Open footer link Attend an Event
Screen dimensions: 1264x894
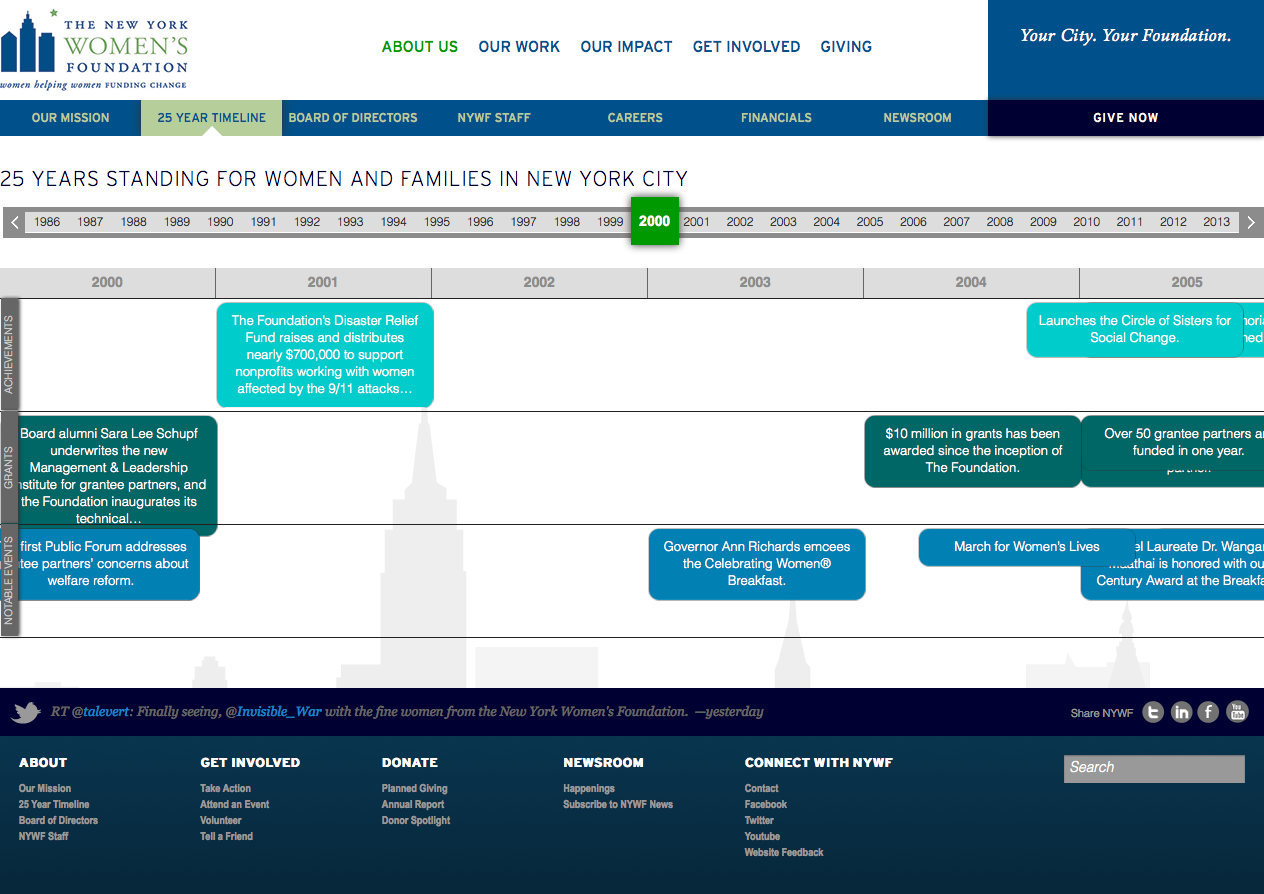pyautogui.click(x=235, y=804)
